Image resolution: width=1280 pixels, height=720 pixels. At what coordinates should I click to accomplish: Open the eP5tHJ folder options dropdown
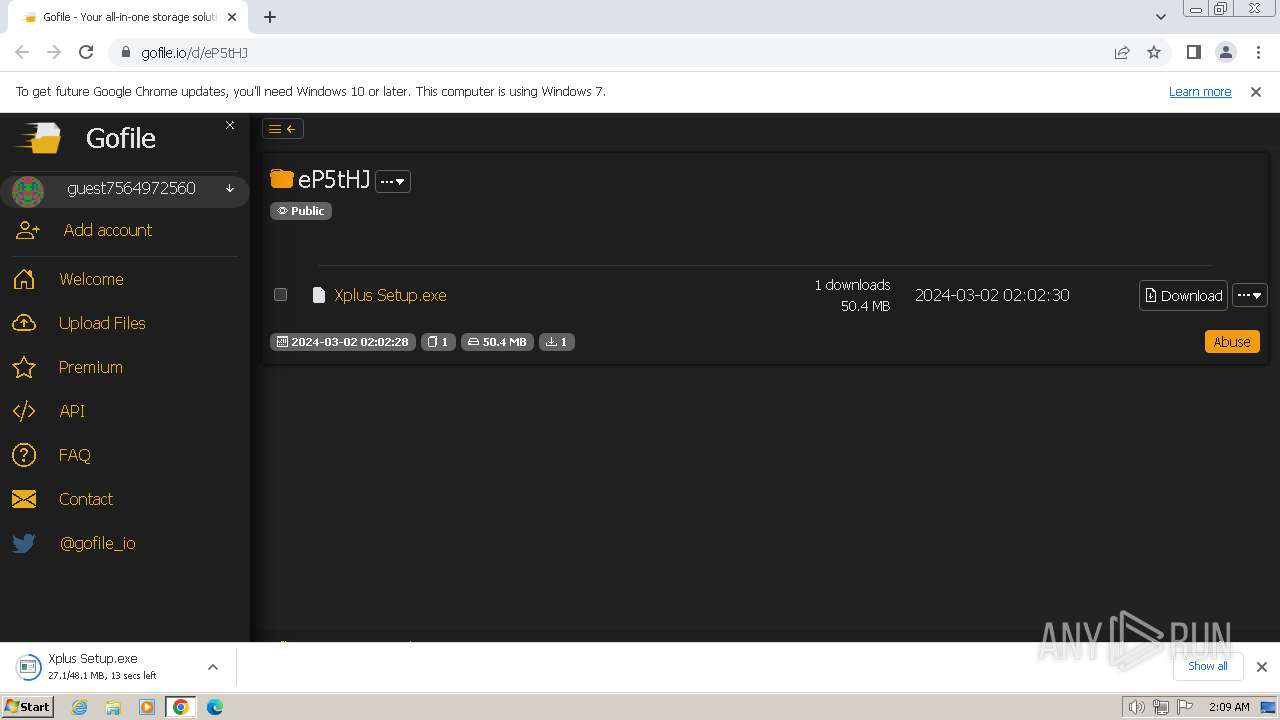coord(393,181)
